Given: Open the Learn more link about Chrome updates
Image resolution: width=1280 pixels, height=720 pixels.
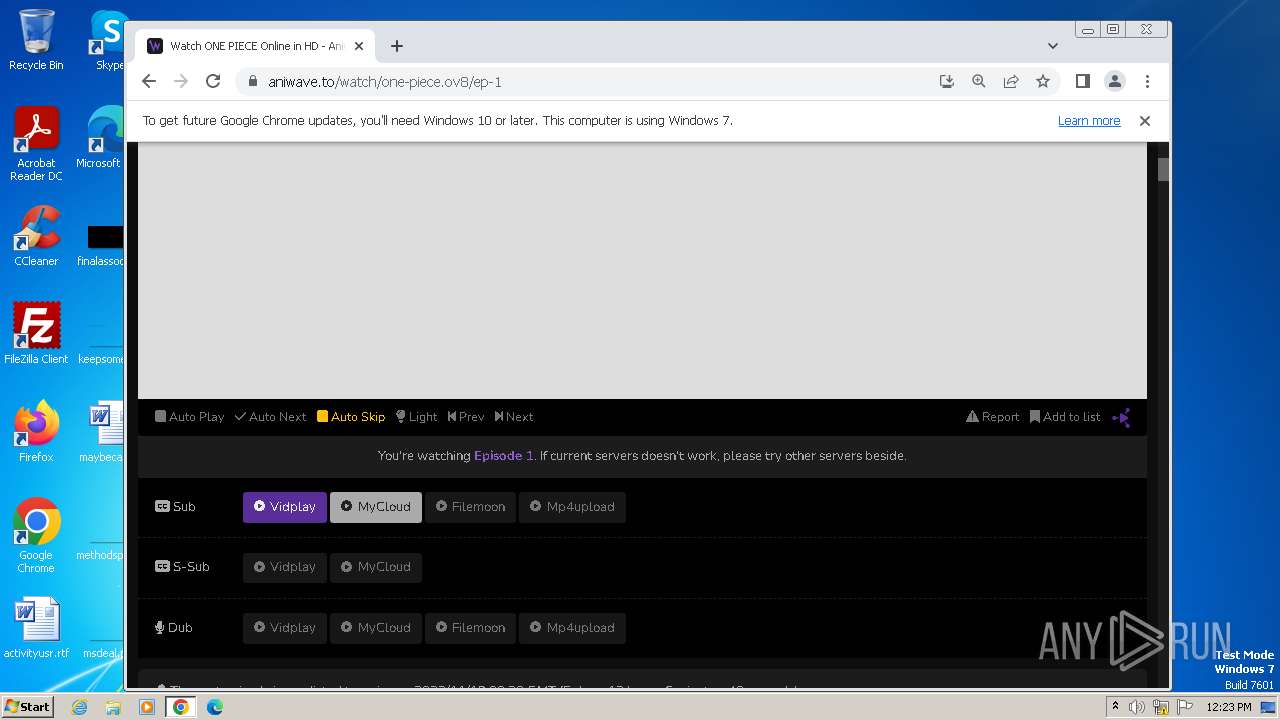Looking at the screenshot, I should [x=1089, y=121].
